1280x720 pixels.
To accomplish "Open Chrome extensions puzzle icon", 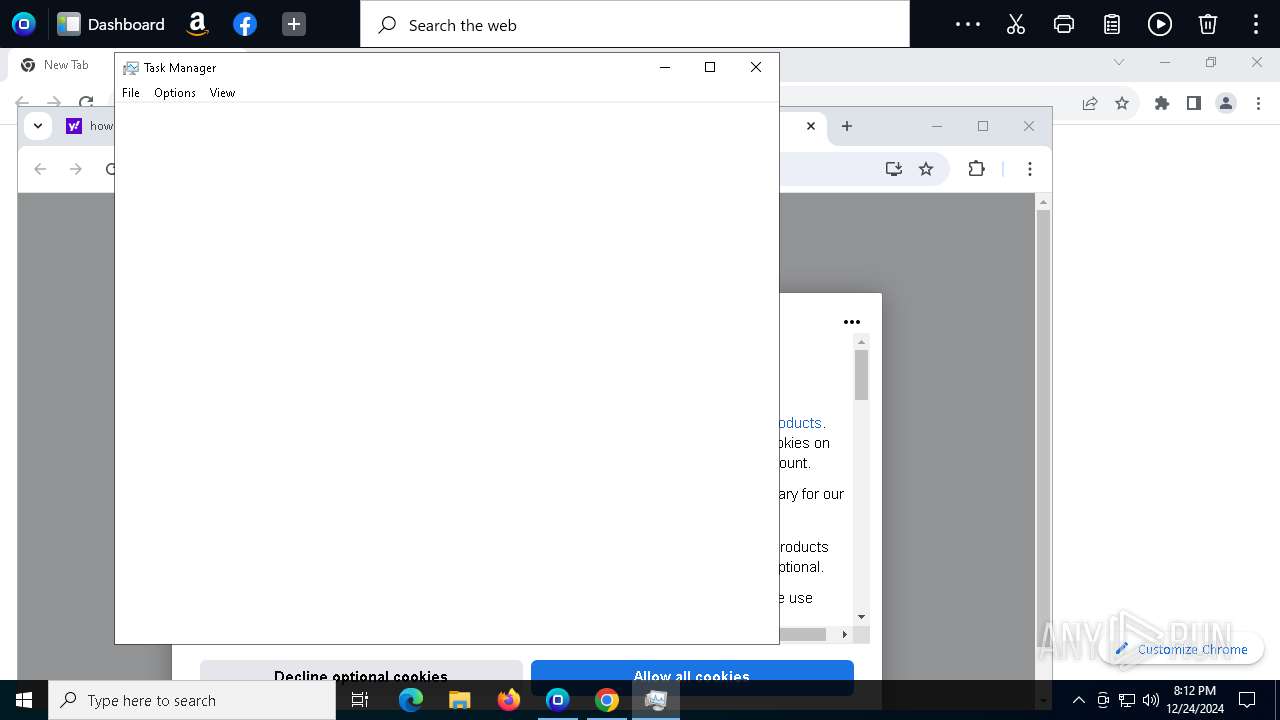I will point(977,169).
